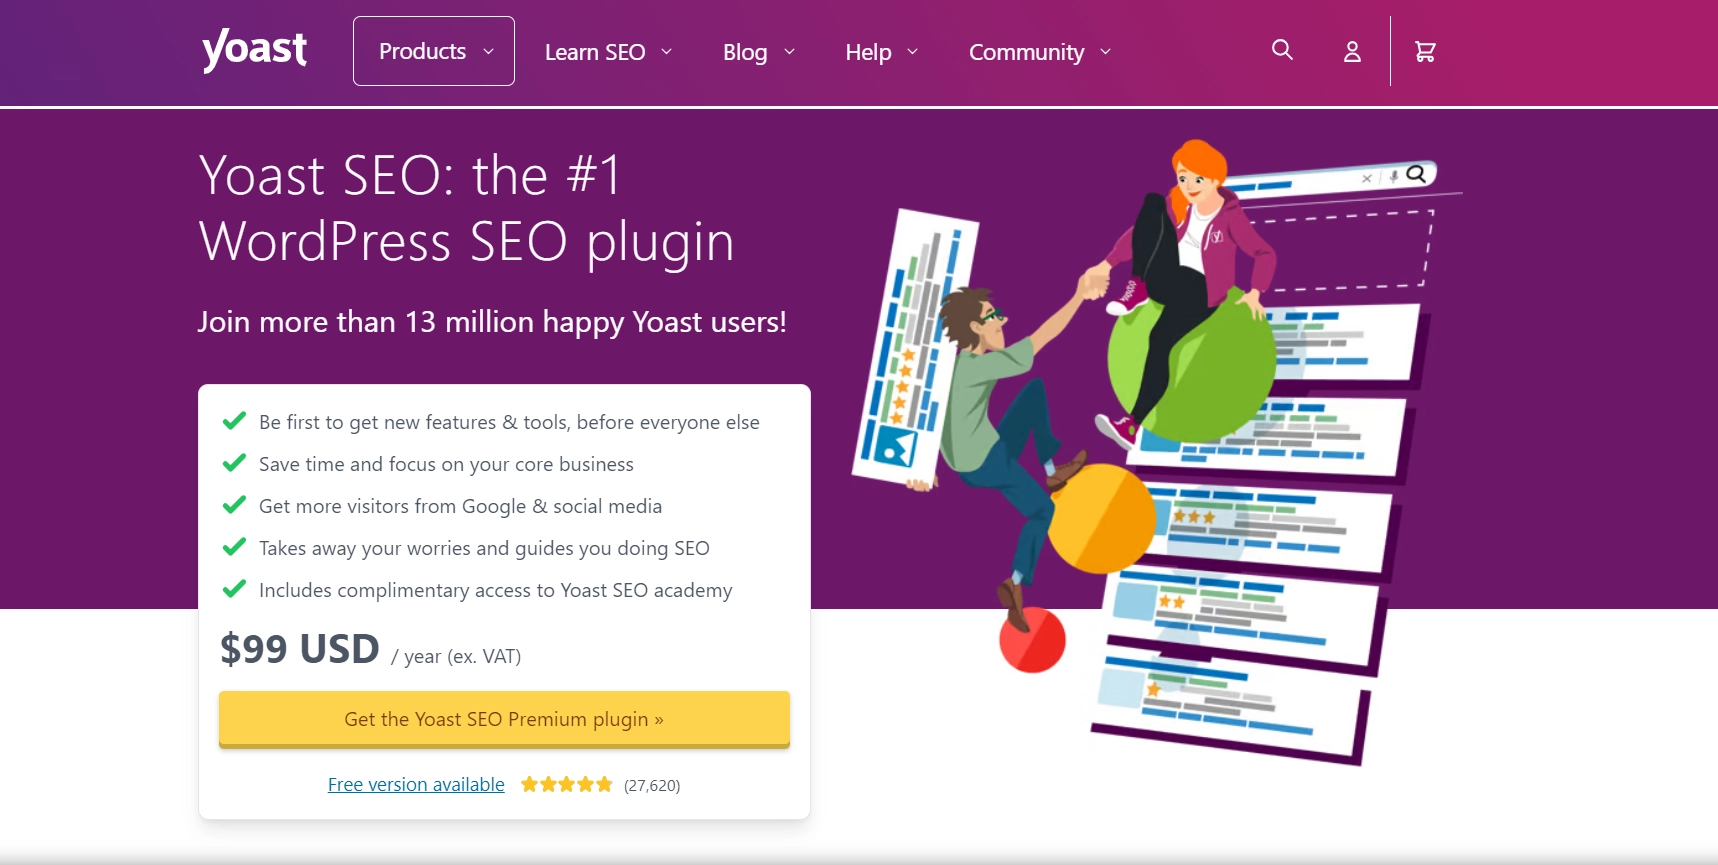Open the Products menu
1718x865 pixels.
pyautogui.click(x=434, y=51)
